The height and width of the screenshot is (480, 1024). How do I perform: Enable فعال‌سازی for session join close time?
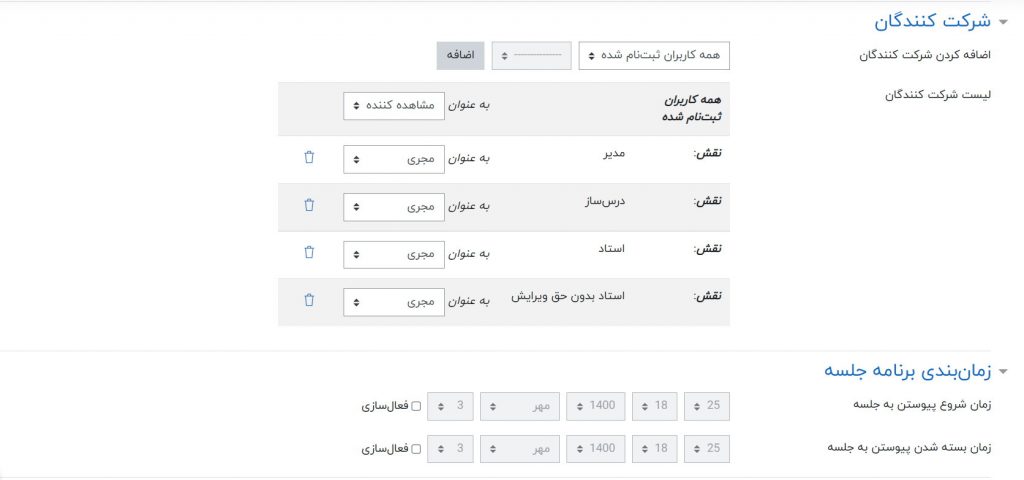pyautogui.click(x=417, y=449)
